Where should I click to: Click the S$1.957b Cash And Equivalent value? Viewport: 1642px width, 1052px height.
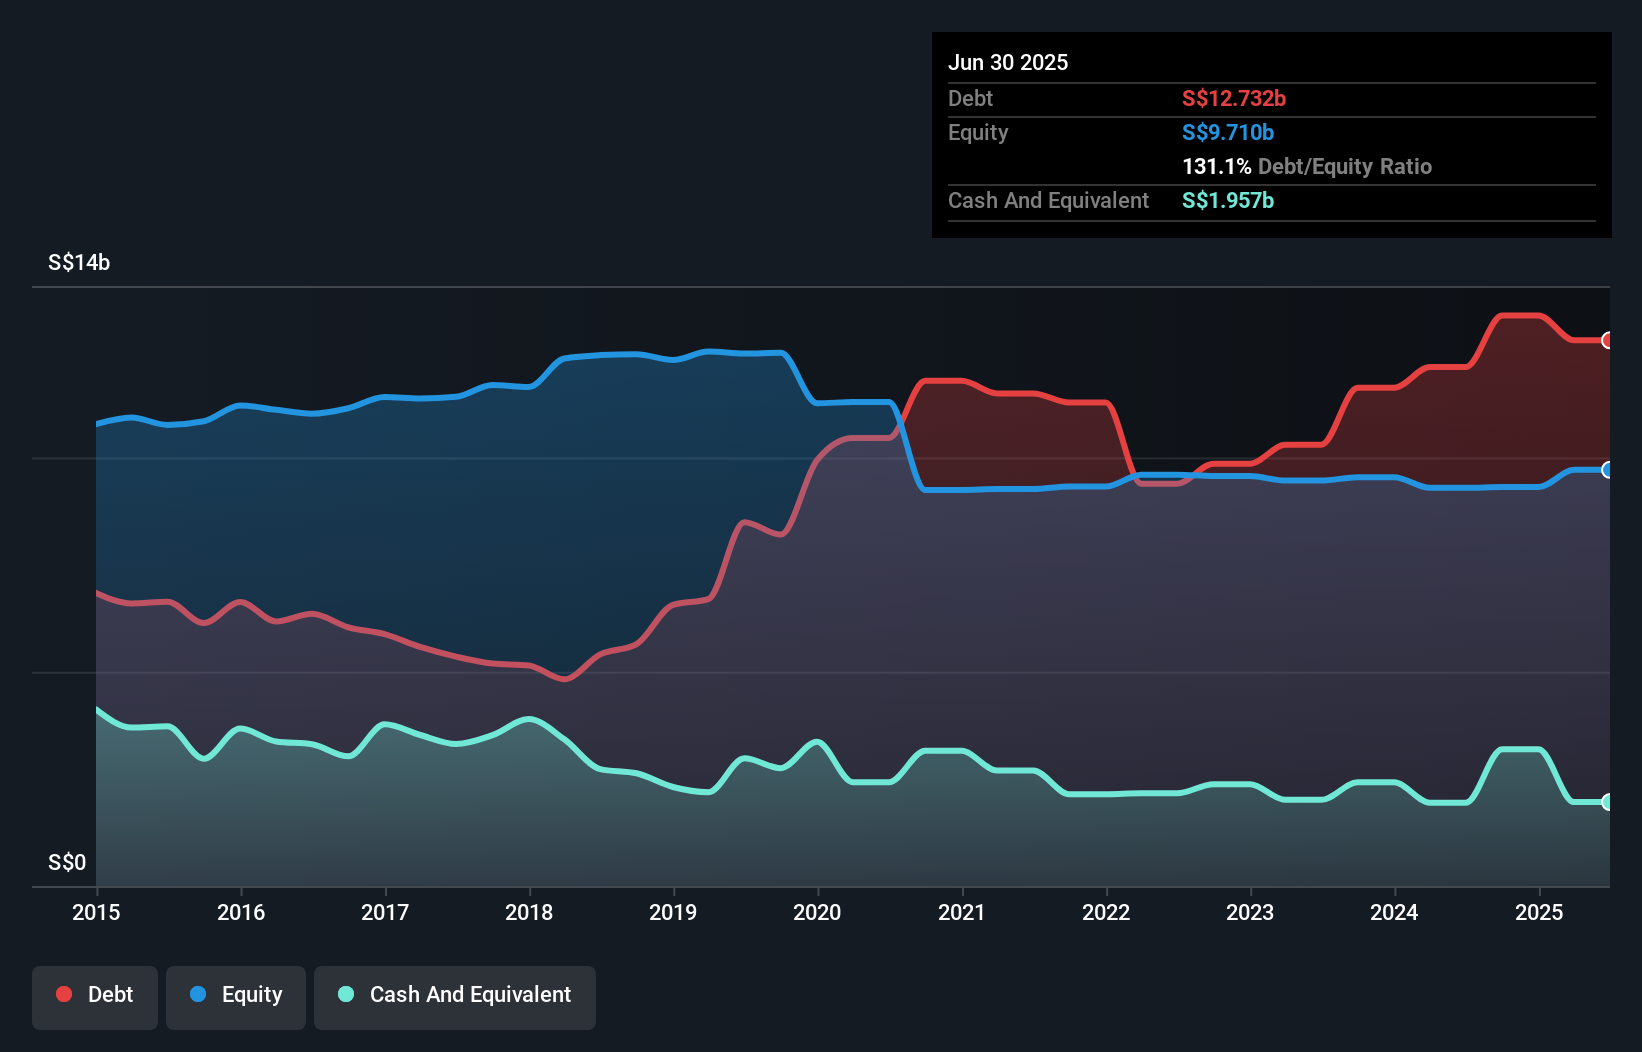pyautogui.click(x=1228, y=200)
